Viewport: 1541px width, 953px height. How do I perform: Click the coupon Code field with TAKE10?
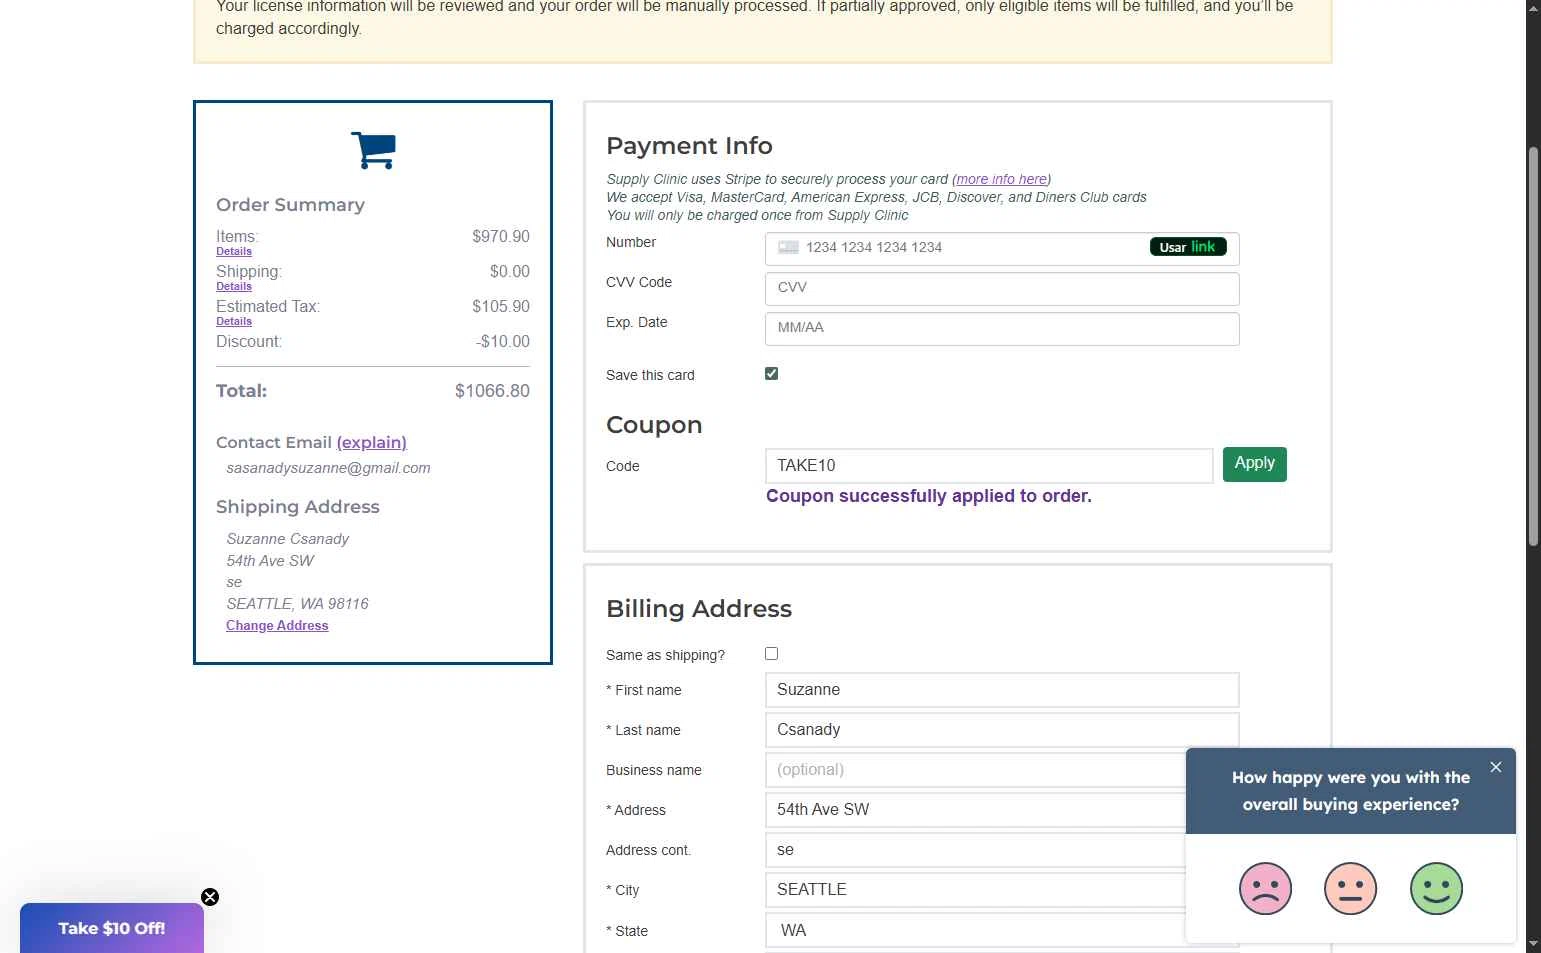coord(989,466)
